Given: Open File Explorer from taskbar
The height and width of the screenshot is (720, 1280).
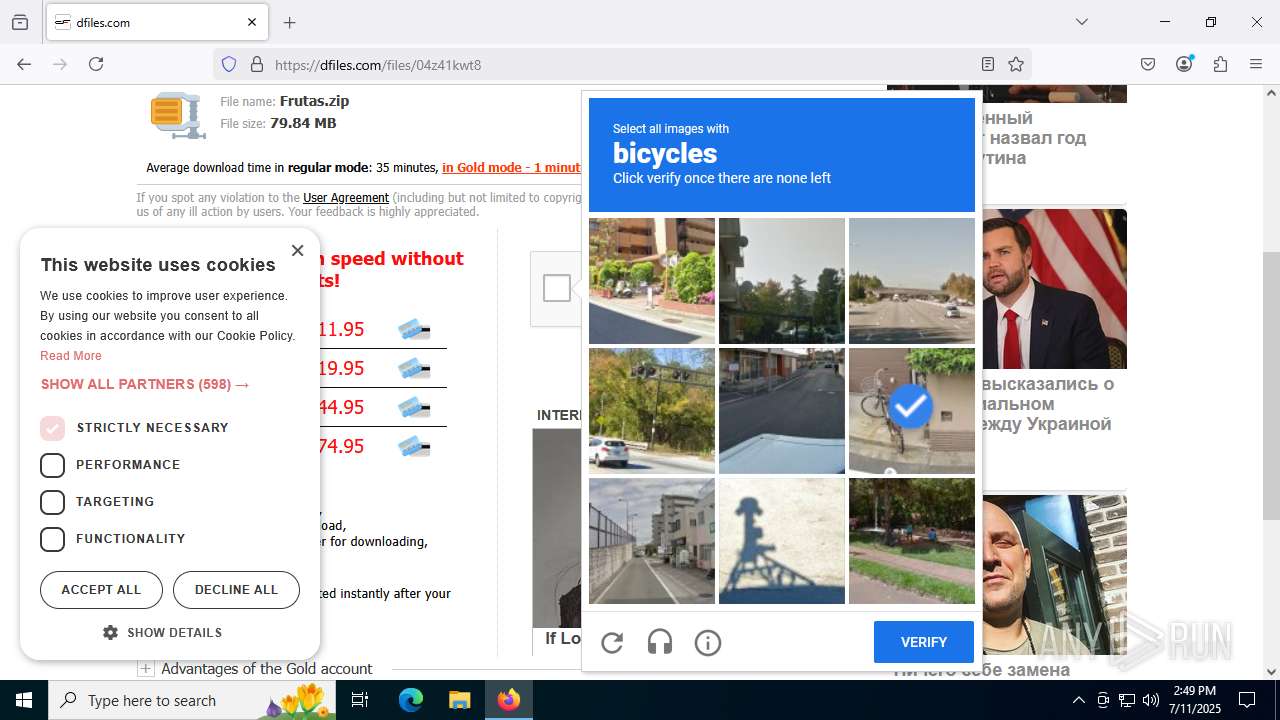Looking at the screenshot, I should (459, 700).
